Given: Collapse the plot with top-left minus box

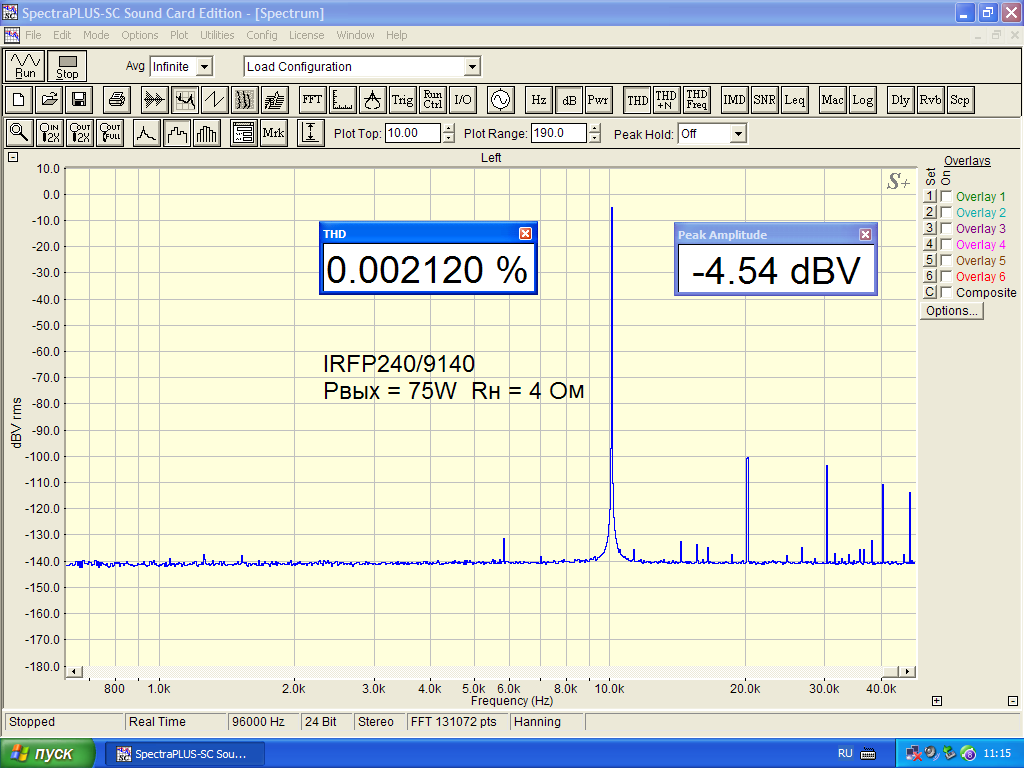Looking at the screenshot, I should (13, 157).
